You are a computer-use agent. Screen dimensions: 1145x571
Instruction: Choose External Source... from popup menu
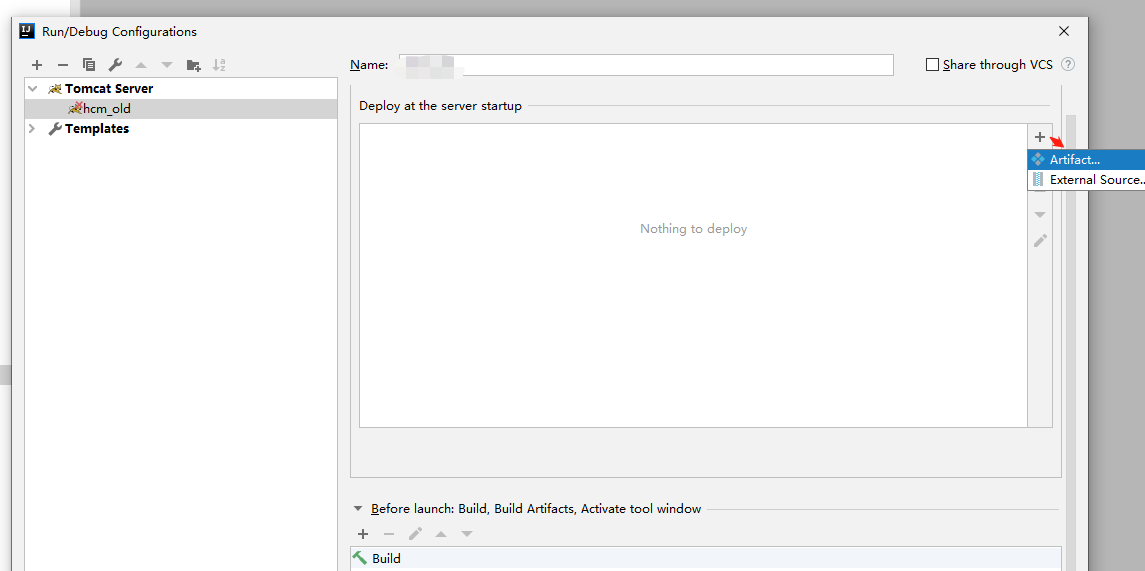tap(1086, 180)
